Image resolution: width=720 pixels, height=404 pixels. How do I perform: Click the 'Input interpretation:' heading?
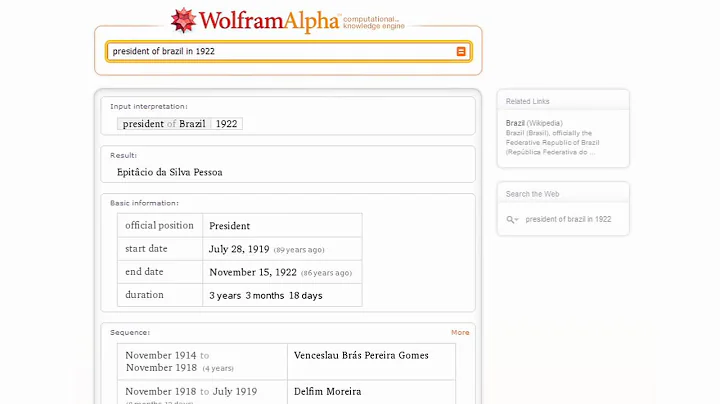click(x=149, y=107)
